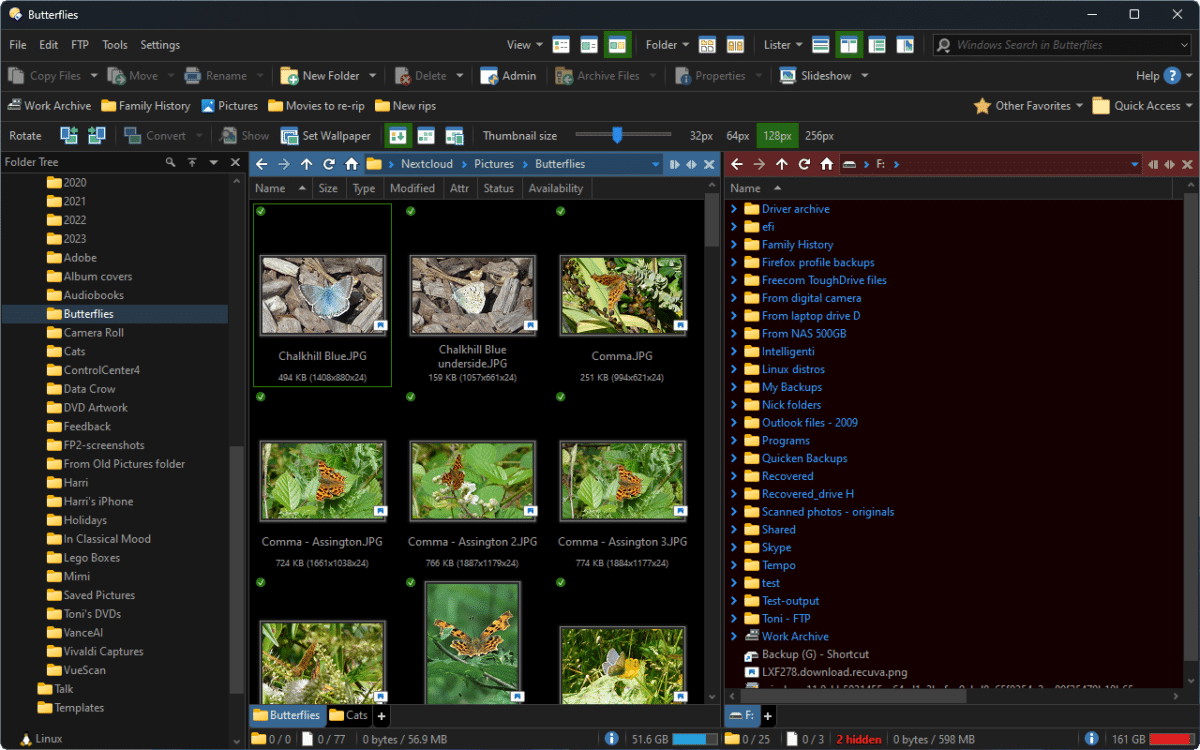Open the Properties tool

point(717,75)
